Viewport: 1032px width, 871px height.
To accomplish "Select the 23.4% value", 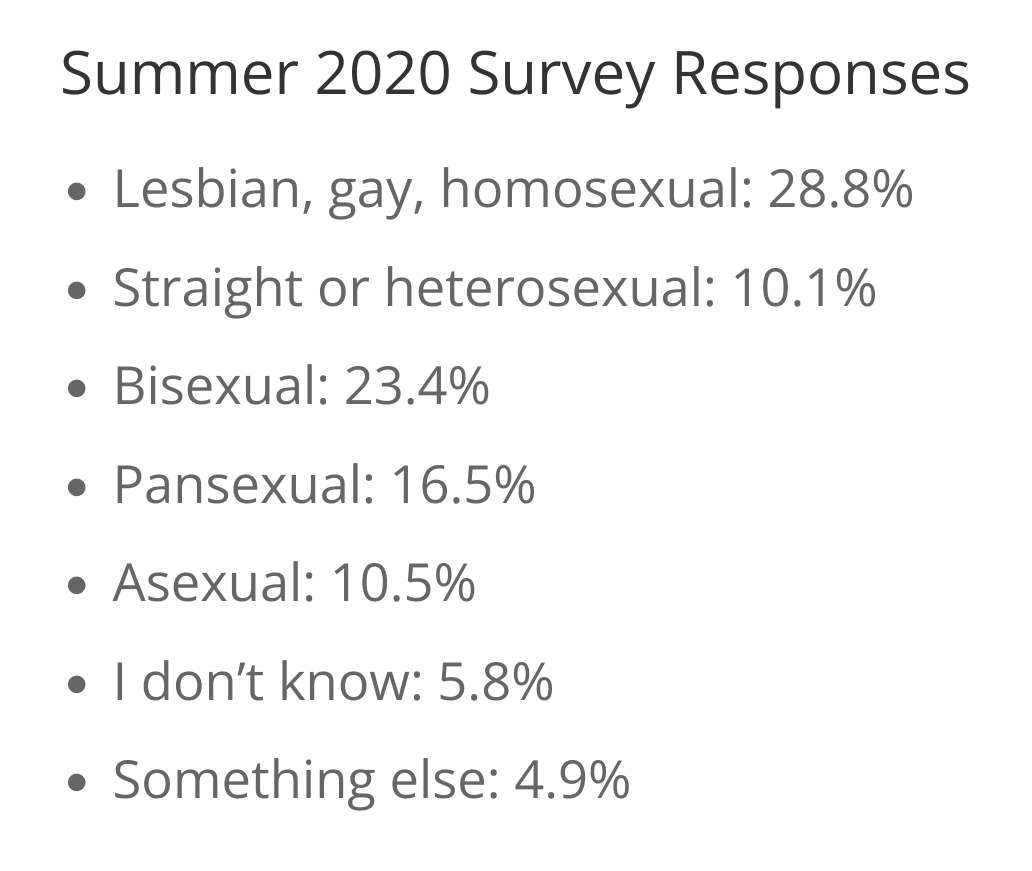I will pyautogui.click(x=417, y=386).
